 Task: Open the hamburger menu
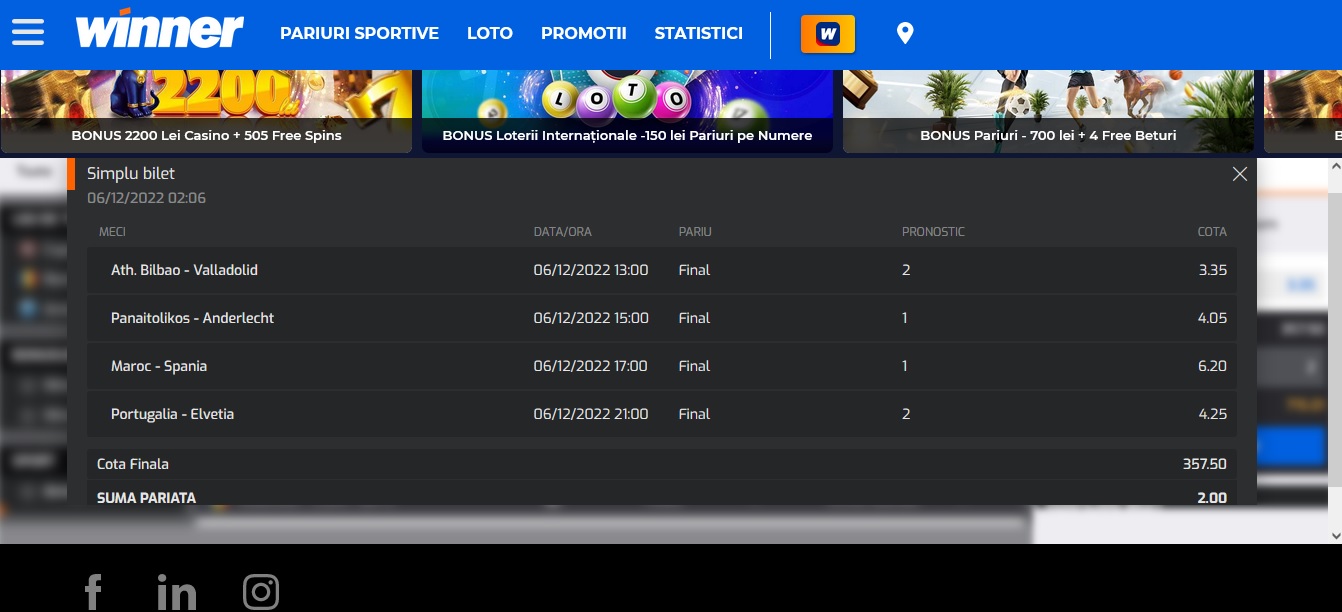(28, 33)
